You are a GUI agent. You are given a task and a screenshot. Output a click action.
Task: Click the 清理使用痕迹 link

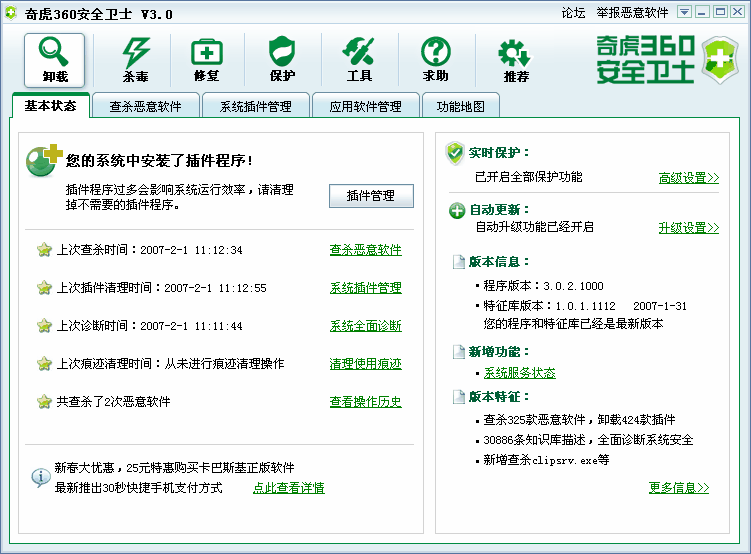tap(365, 364)
